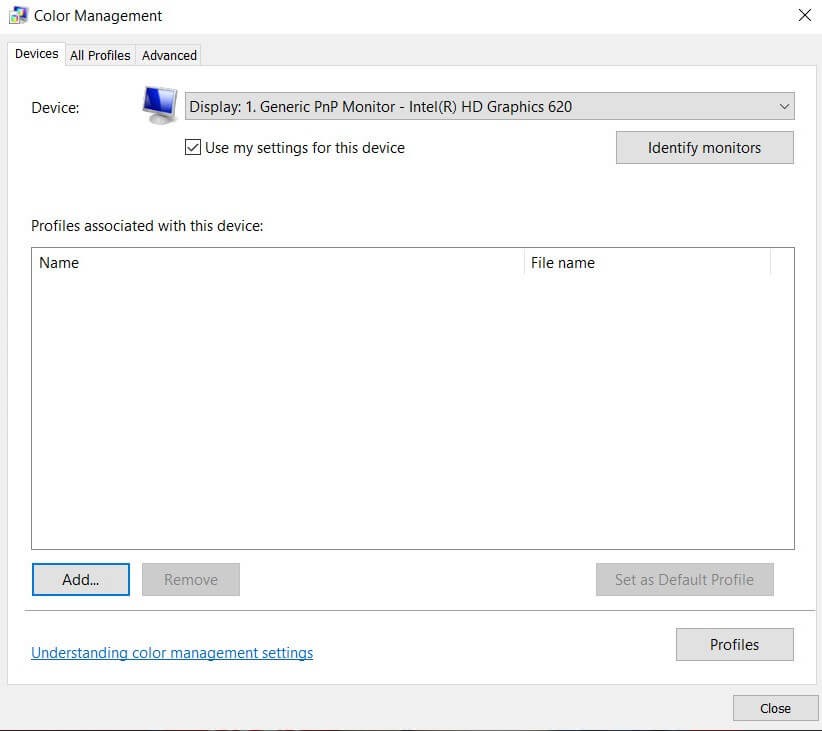Go to the Advanced tab
This screenshot has width=822, height=731.
click(169, 55)
